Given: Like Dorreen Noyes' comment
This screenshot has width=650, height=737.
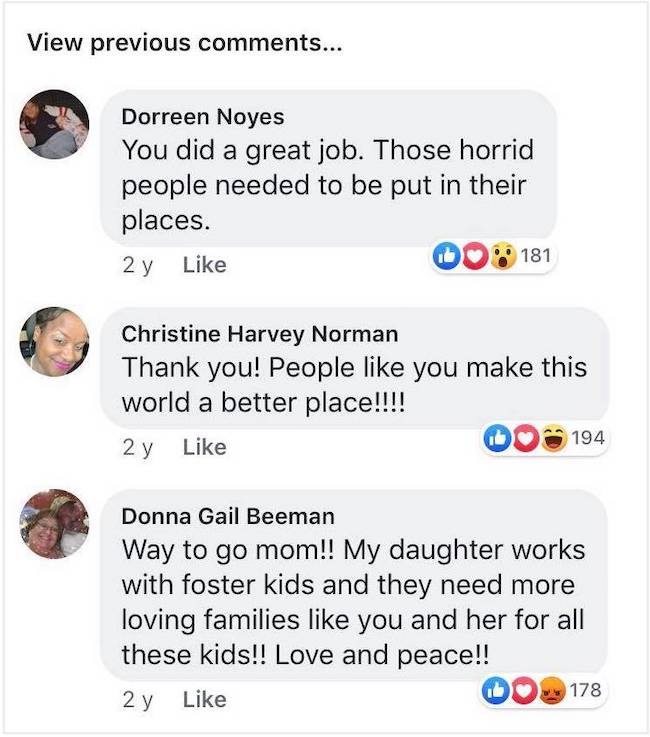Looking at the screenshot, I should tap(204, 265).
